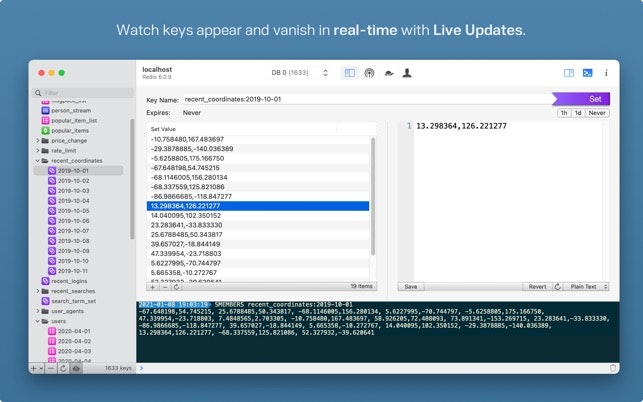Open the user clients icon
This screenshot has width=643, height=402.
(407, 73)
